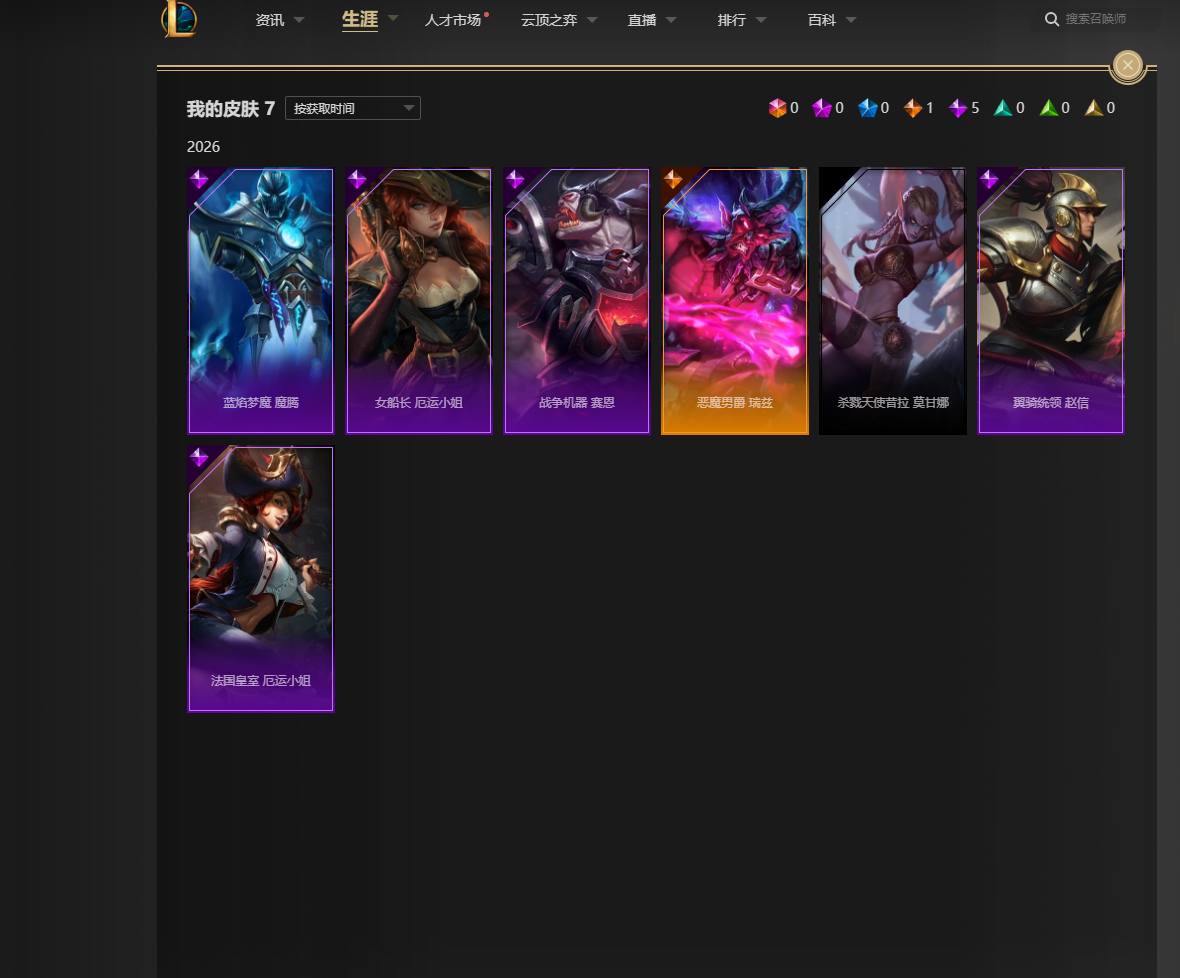Select the teal triangle gem filter
This screenshot has height=978, width=1180.
click(x=1002, y=108)
